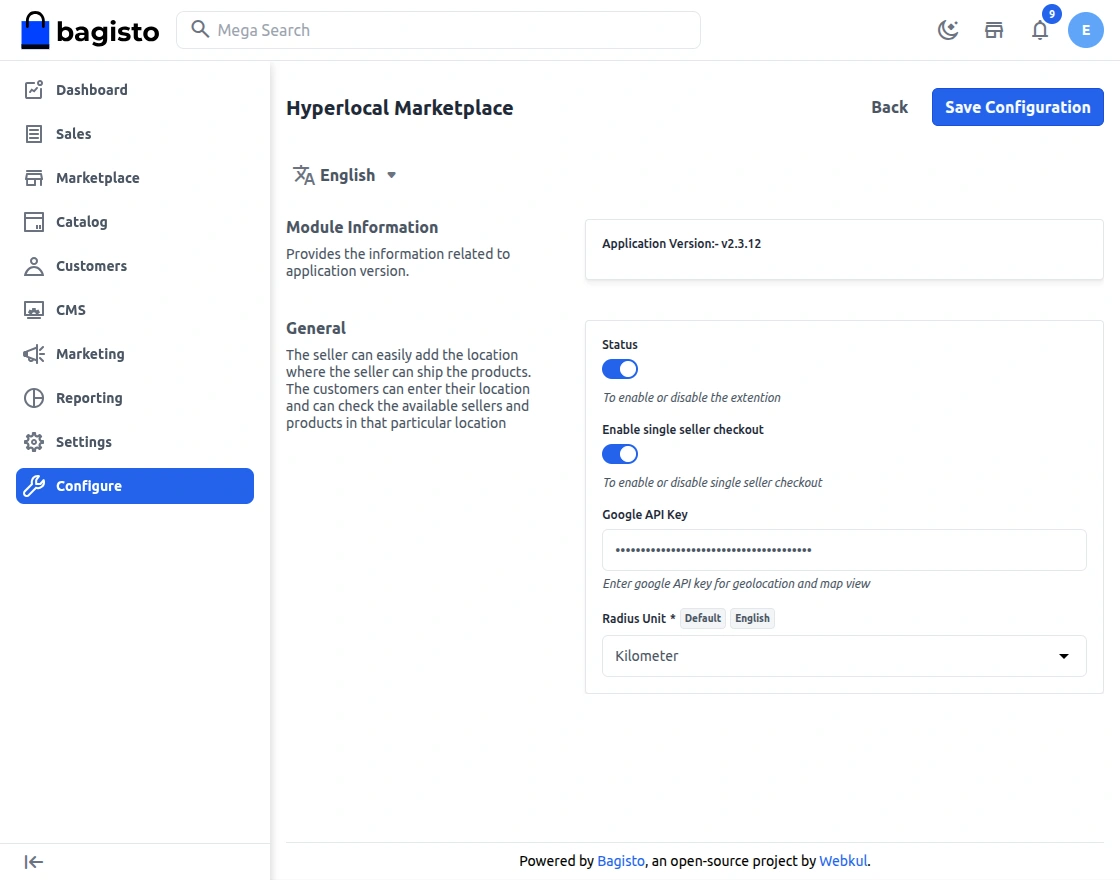Toggle dark mode with the moon icon
The height and width of the screenshot is (880, 1120).
(x=947, y=30)
